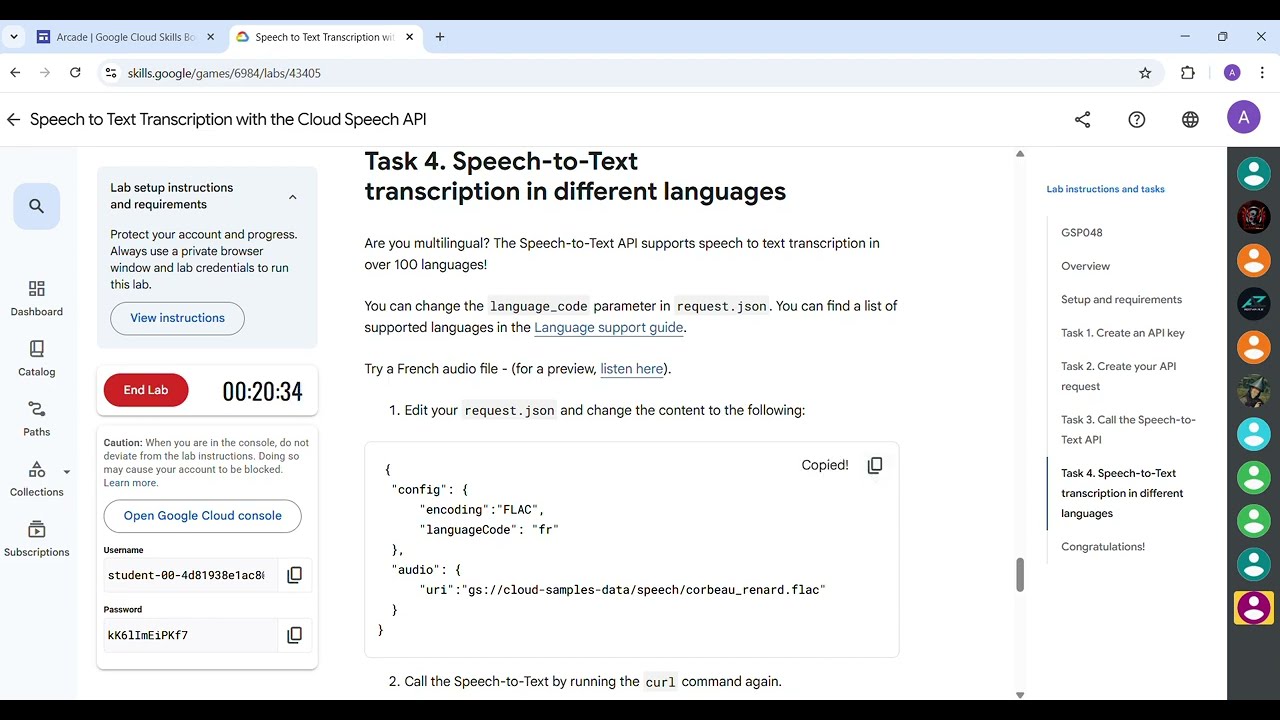This screenshot has width=1280, height=720.
Task: Close the Arcade browser tab
Action: [x=210, y=37]
